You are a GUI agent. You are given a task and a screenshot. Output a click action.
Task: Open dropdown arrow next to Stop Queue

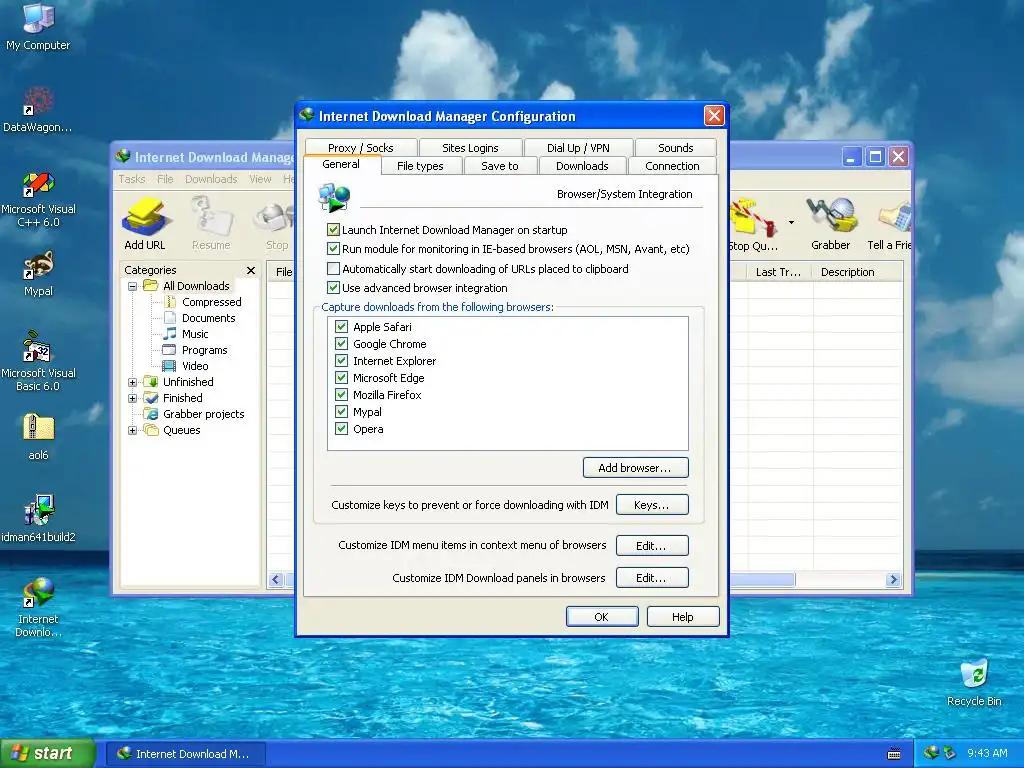[x=792, y=223]
